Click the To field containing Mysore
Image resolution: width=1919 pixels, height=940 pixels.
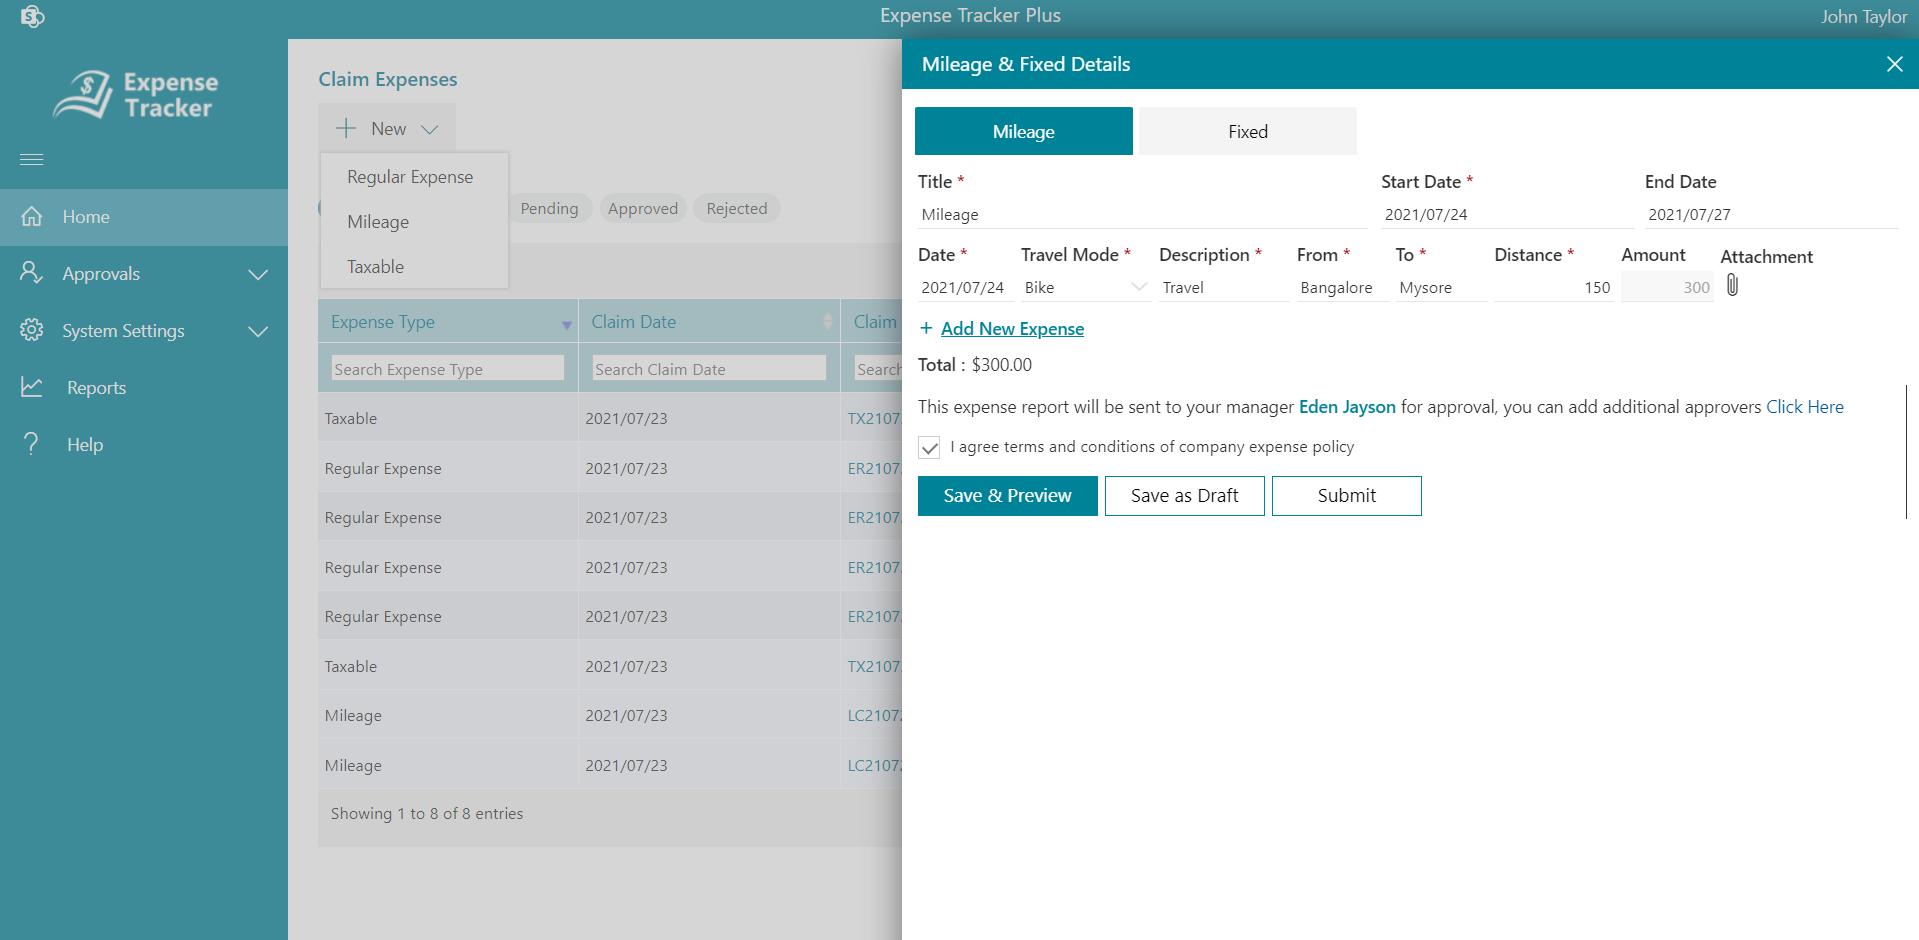tap(1441, 287)
